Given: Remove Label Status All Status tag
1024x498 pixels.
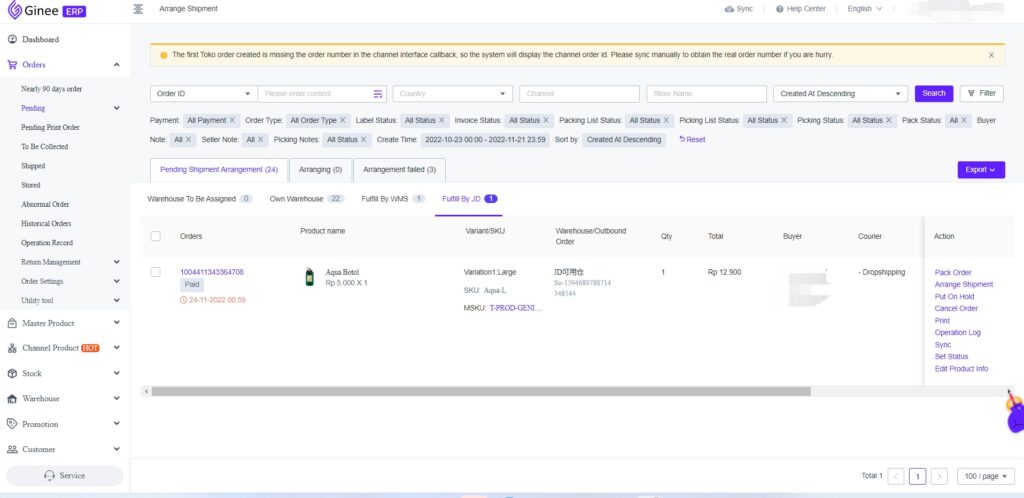Looking at the screenshot, I should pos(441,120).
